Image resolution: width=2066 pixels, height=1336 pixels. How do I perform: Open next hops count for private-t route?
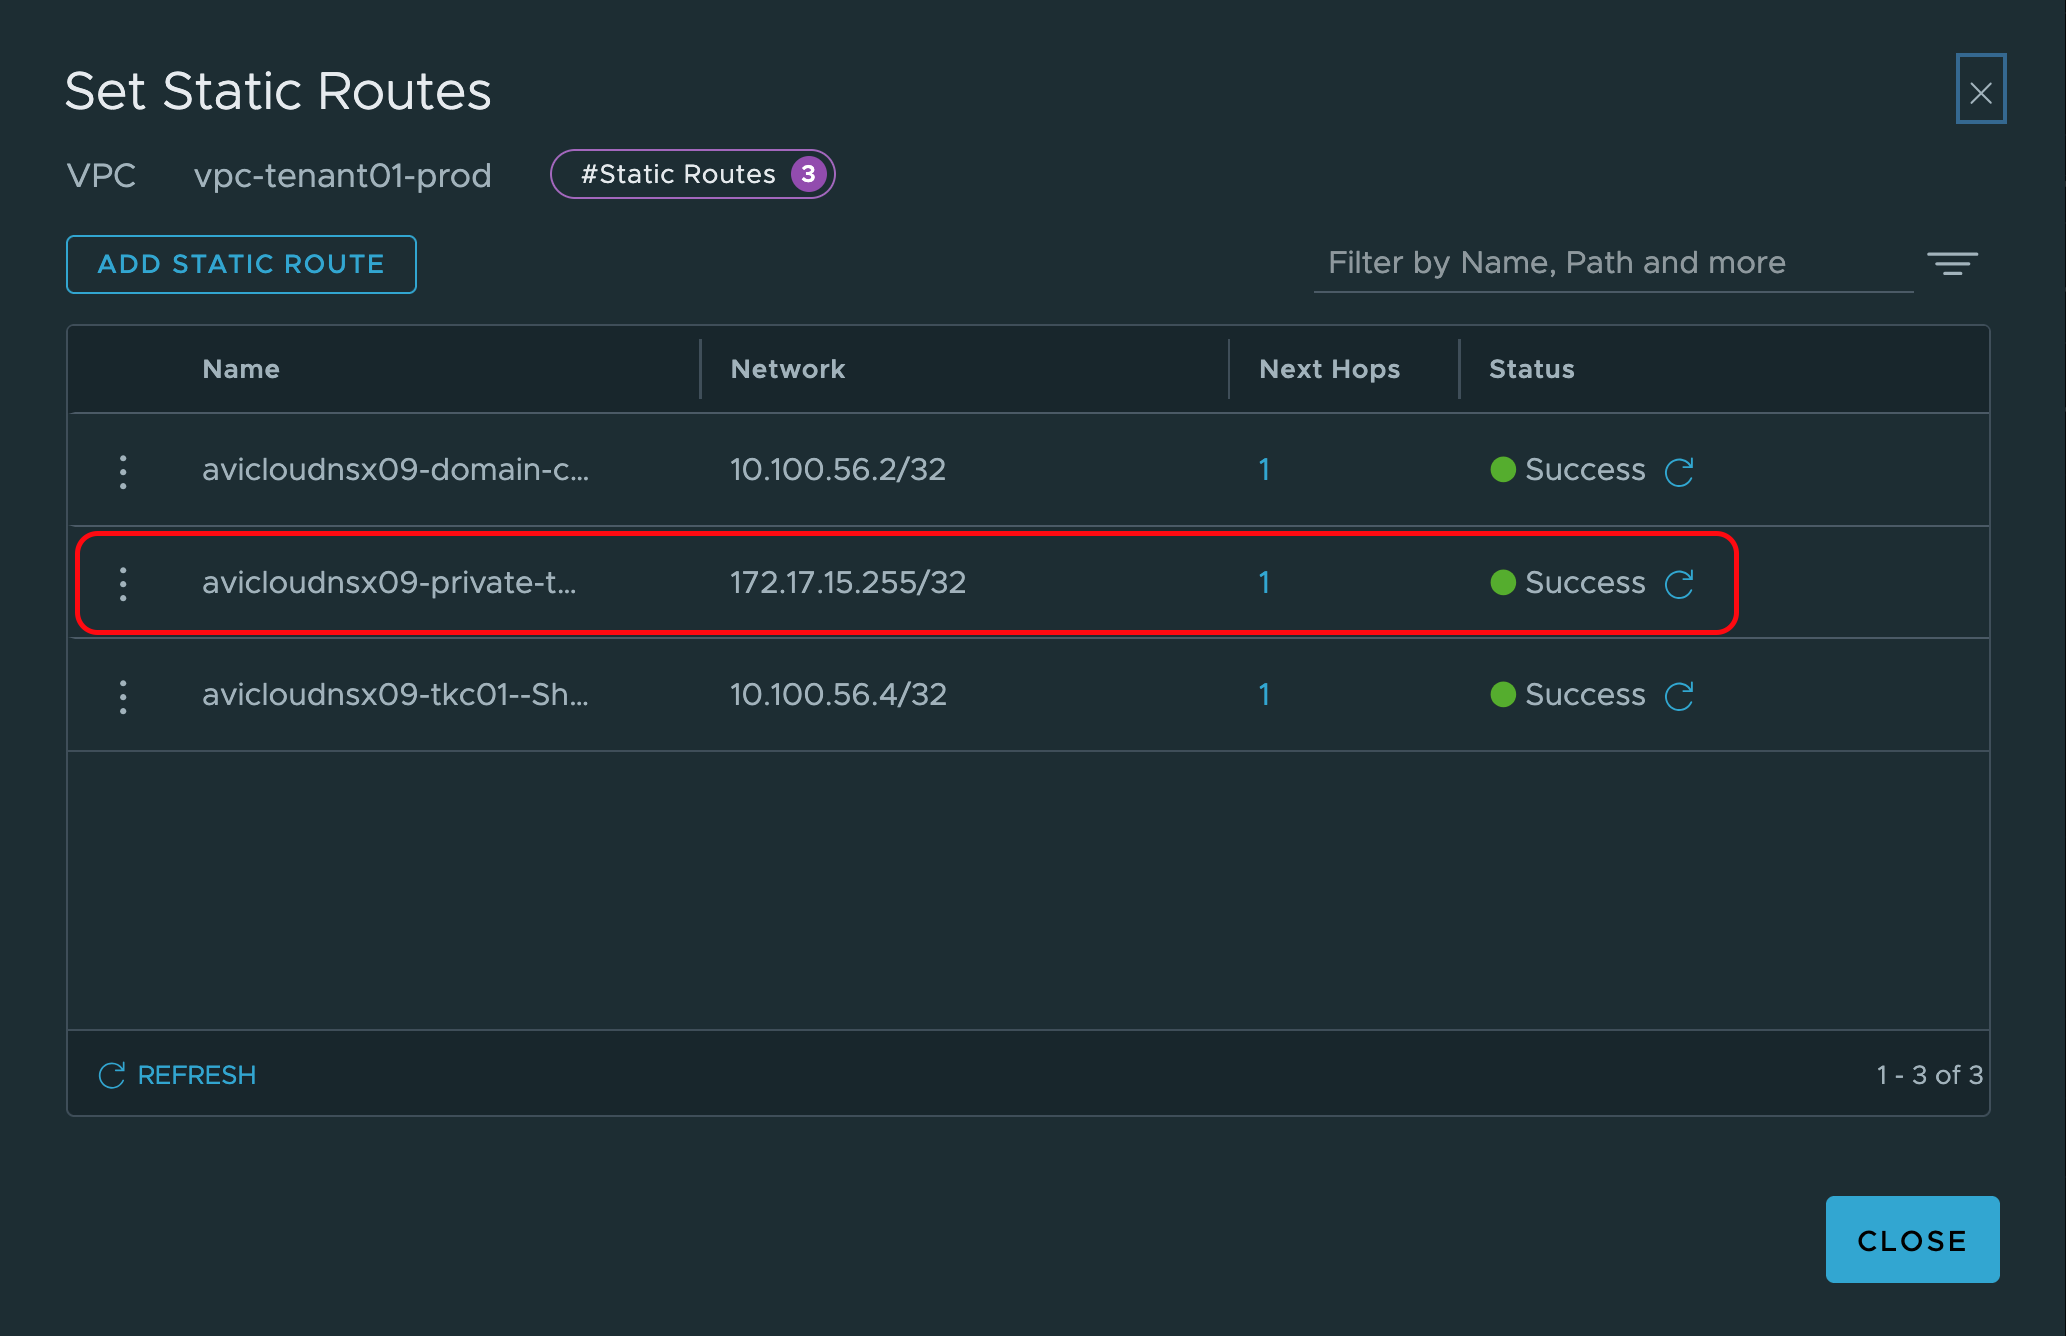click(1264, 583)
